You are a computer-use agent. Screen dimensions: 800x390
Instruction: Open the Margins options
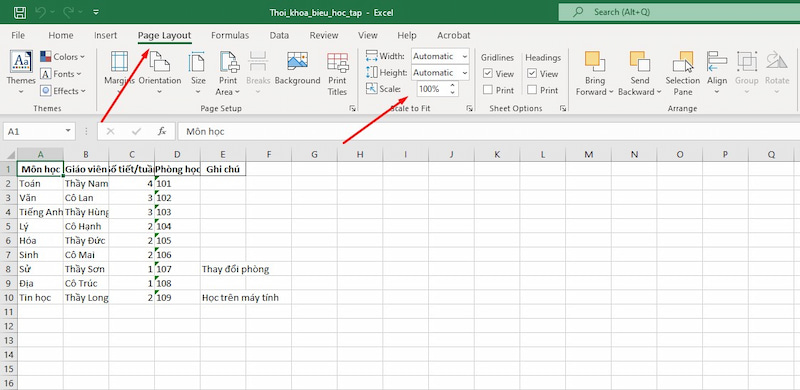[x=119, y=72]
